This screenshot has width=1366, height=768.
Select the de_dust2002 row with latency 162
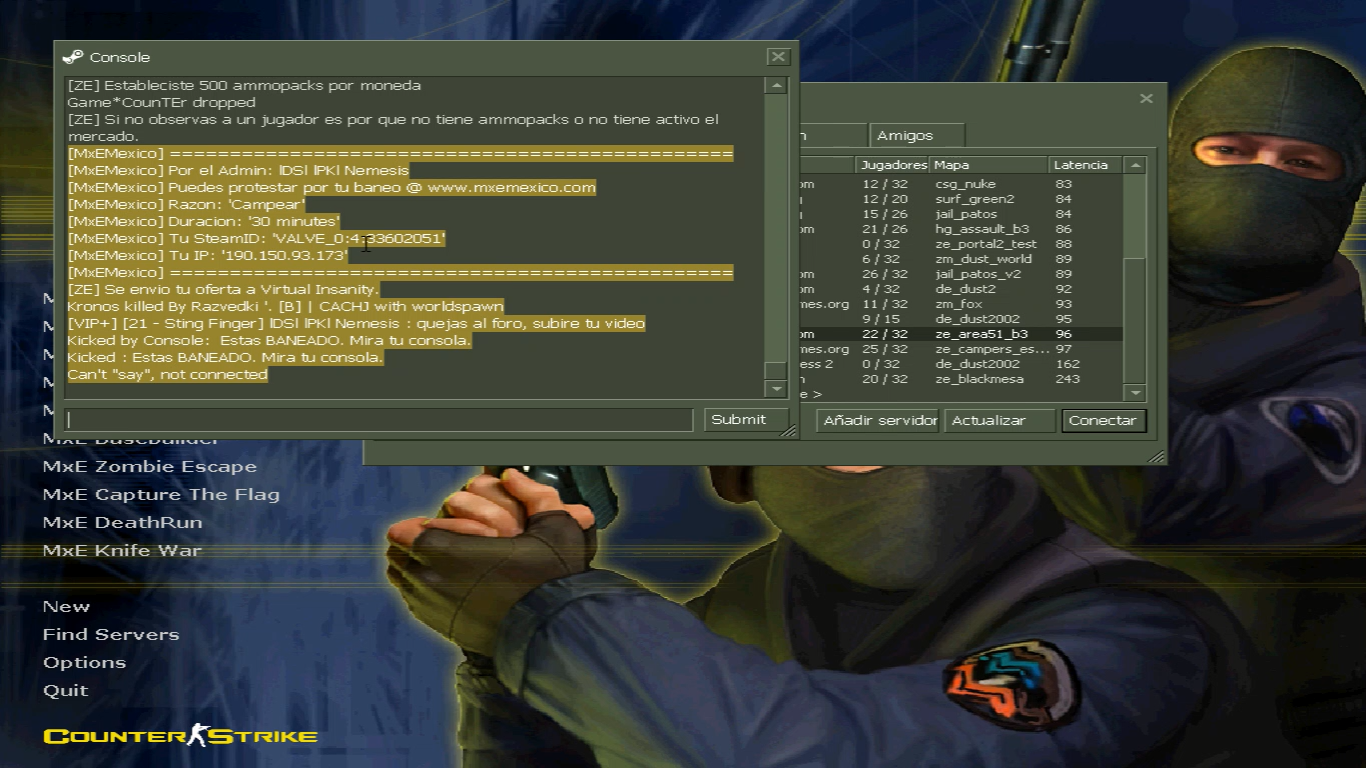click(961, 364)
